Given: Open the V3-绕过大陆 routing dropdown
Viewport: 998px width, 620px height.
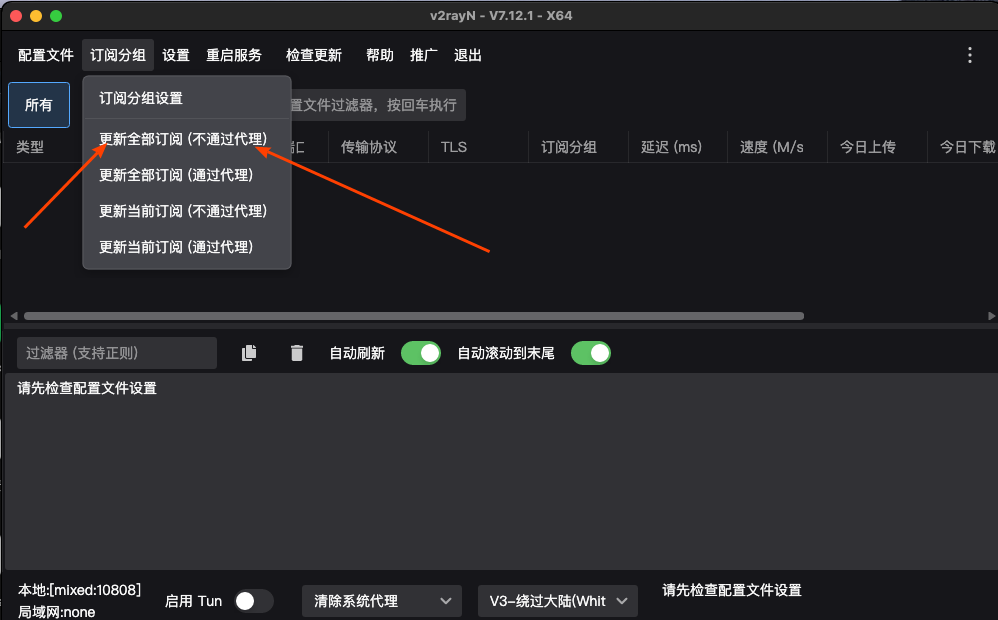Looking at the screenshot, I should click(x=558, y=601).
